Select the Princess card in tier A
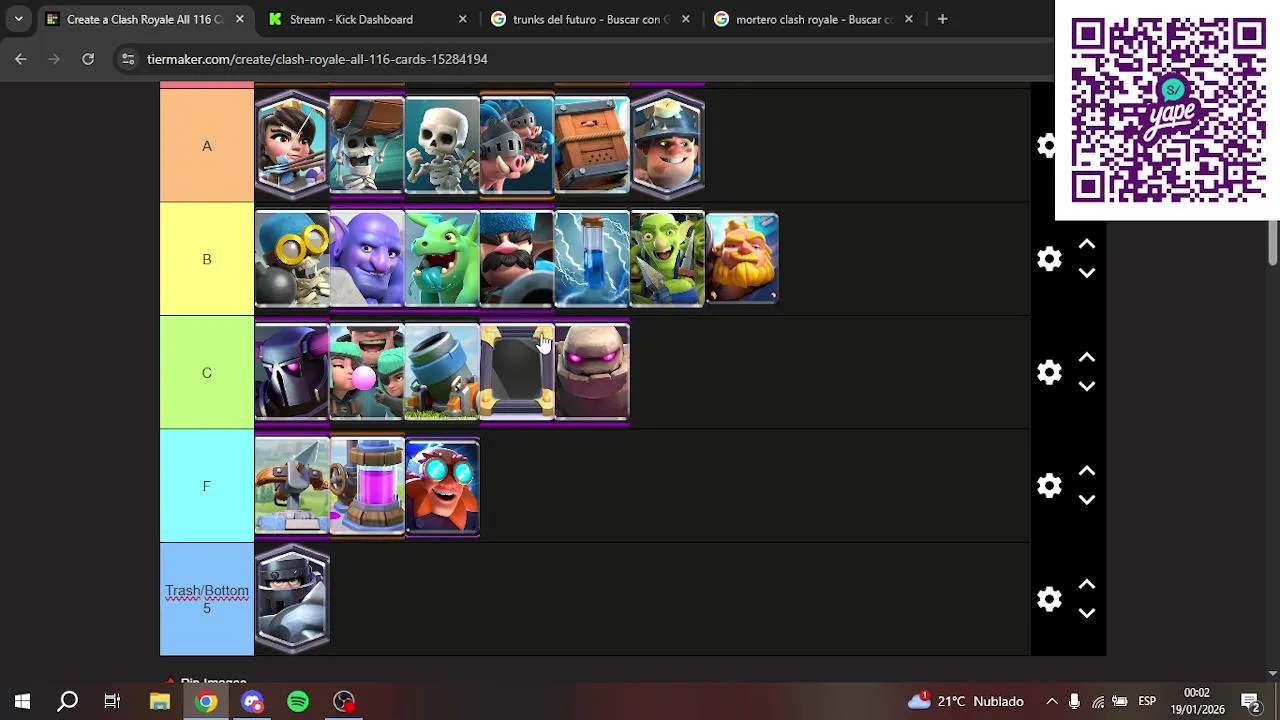The width and height of the screenshot is (1280, 720). click(292, 146)
